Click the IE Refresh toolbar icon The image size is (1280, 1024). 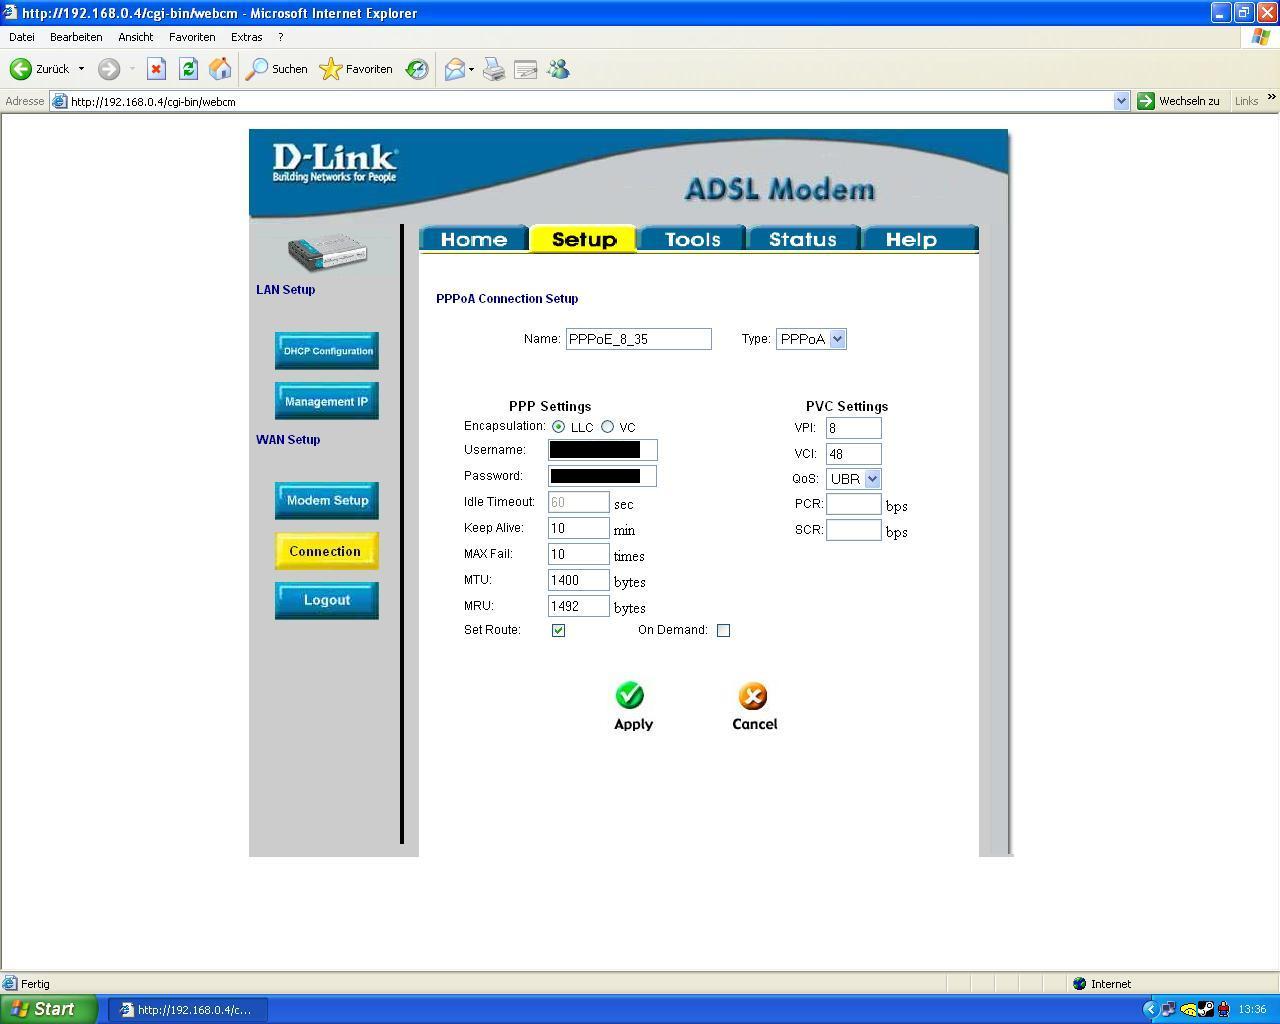[x=188, y=69]
